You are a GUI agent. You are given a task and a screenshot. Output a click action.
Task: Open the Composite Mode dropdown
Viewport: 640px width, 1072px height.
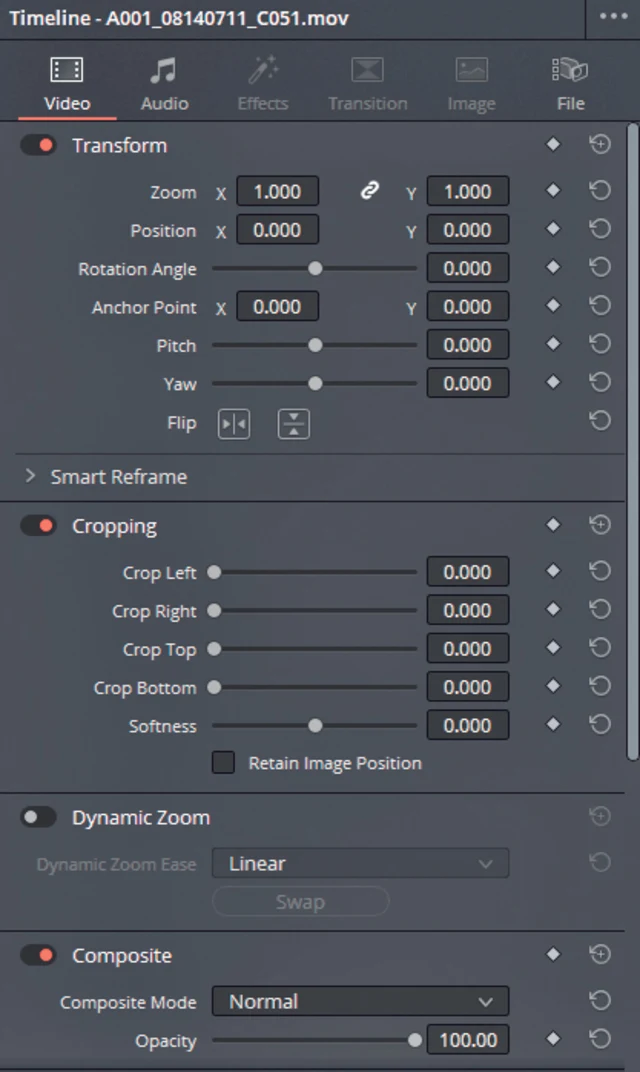click(360, 1001)
